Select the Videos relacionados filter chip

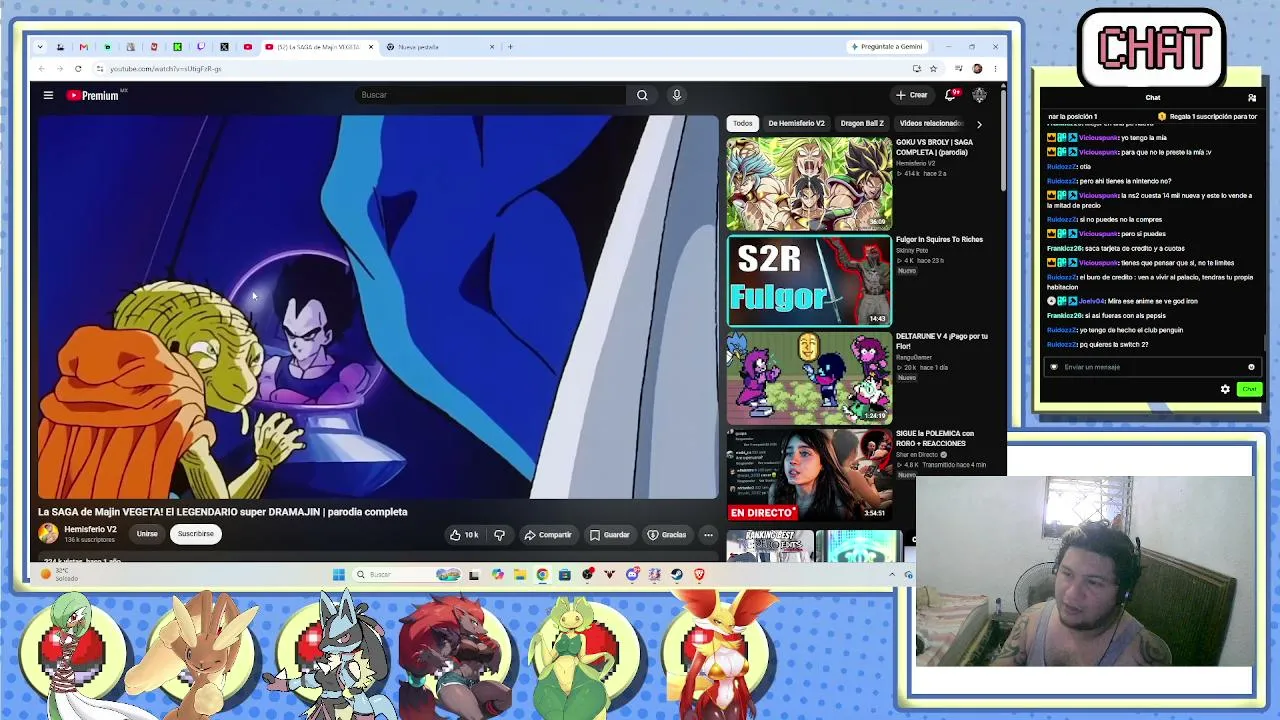pyautogui.click(x=930, y=123)
